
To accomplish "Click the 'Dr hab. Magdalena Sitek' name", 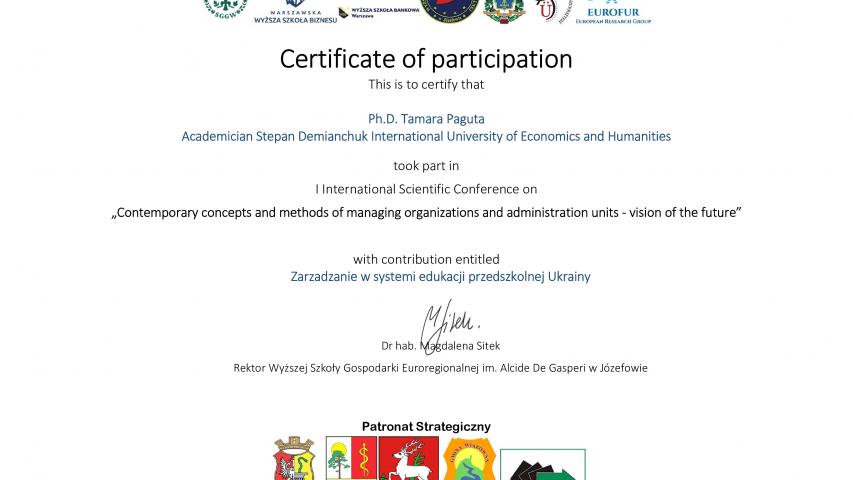I will (x=440, y=346).
